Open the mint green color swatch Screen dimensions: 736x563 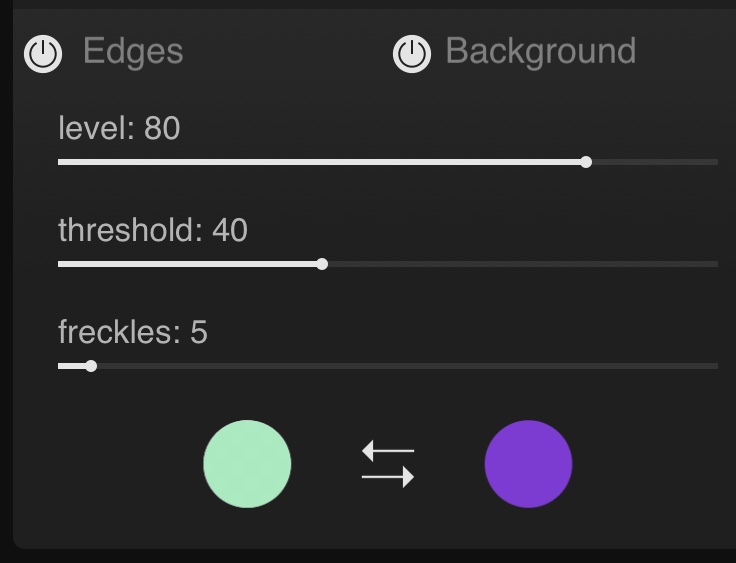[247, 464]
